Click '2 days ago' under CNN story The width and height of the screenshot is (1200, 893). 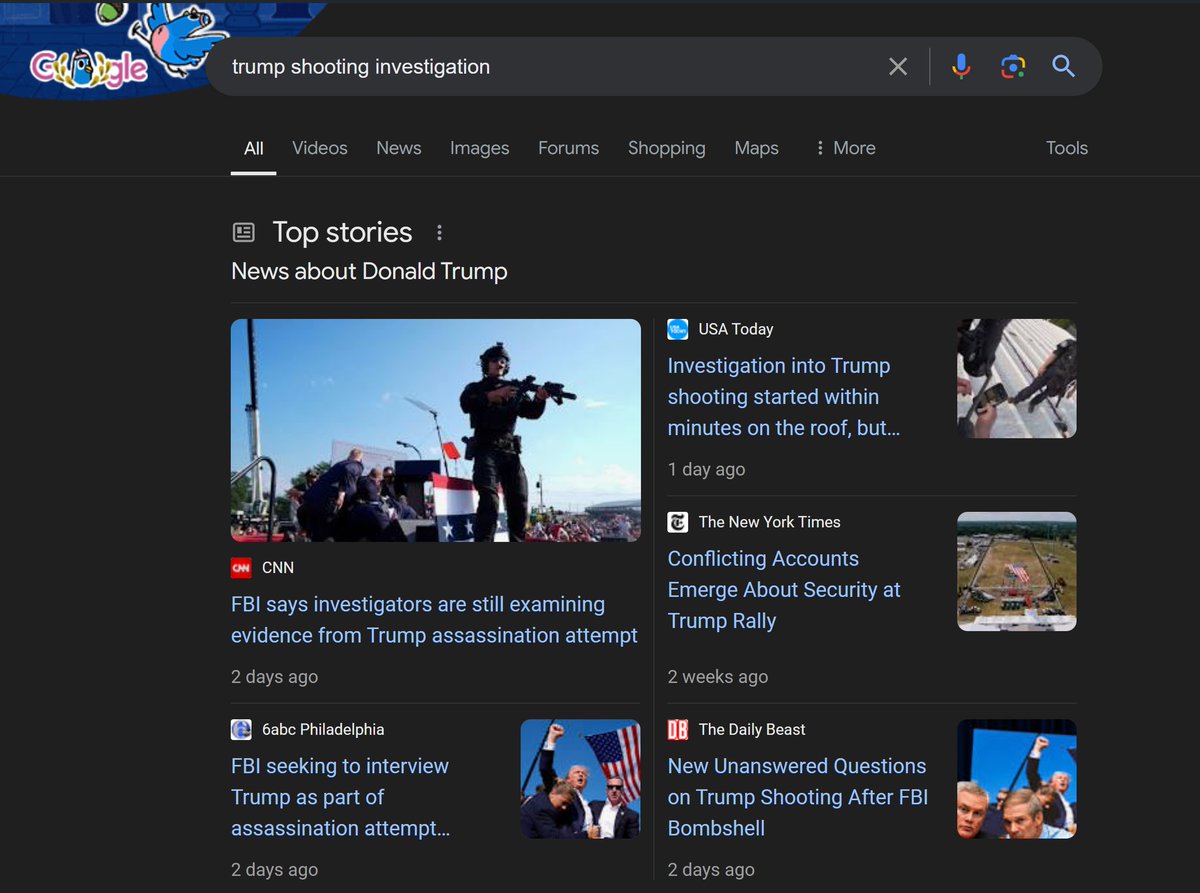(275, 677)
